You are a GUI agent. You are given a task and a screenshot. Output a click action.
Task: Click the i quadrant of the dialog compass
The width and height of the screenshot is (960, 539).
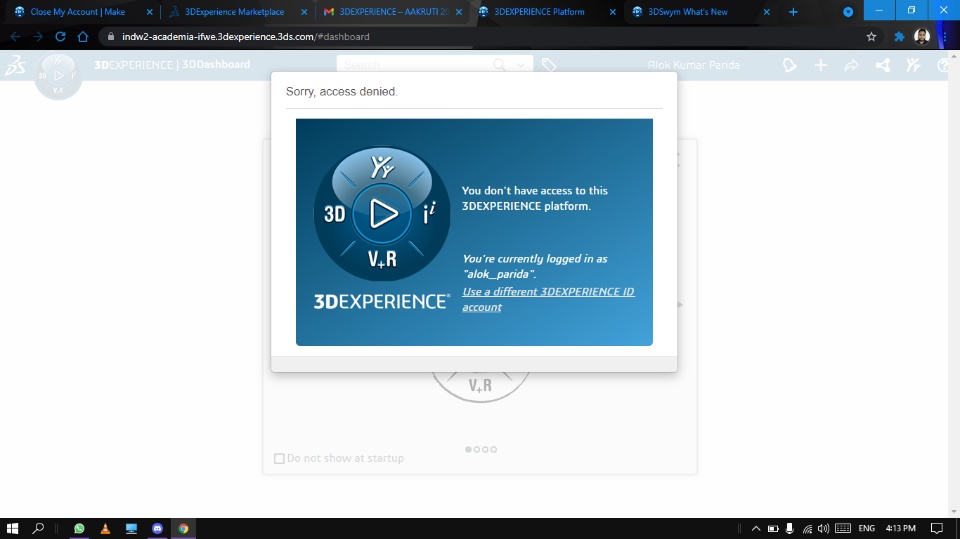pyautogui.click(x=429, y=213)
